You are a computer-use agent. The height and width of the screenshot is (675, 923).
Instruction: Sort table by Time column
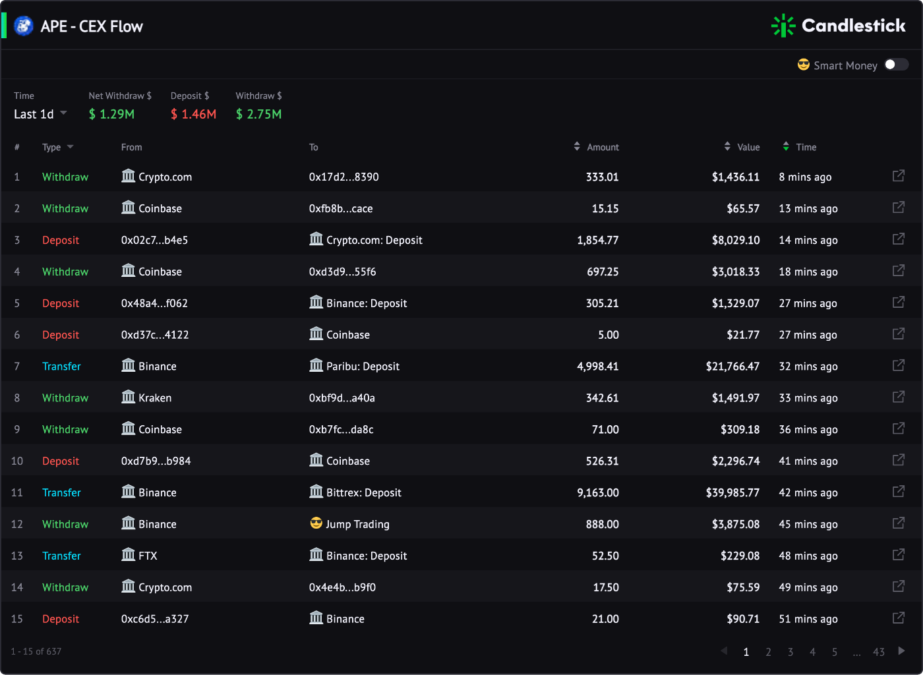[x=799, y=147]
